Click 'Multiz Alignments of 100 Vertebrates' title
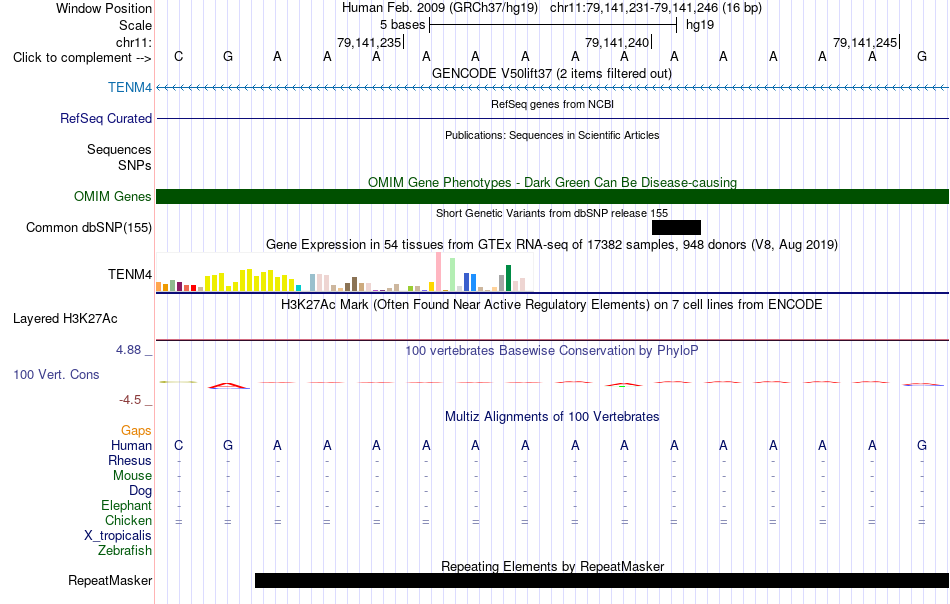 (x=552, y=416)
